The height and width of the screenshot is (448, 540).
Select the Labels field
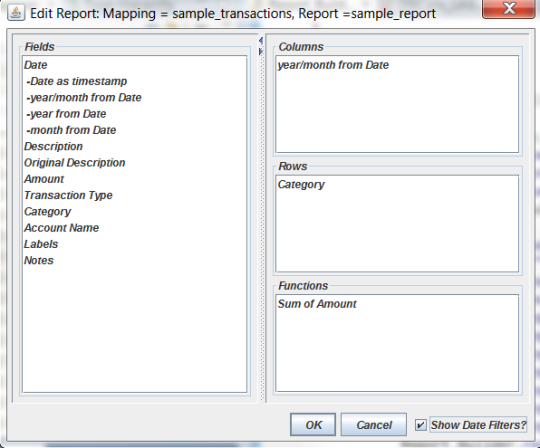point(135,244)
